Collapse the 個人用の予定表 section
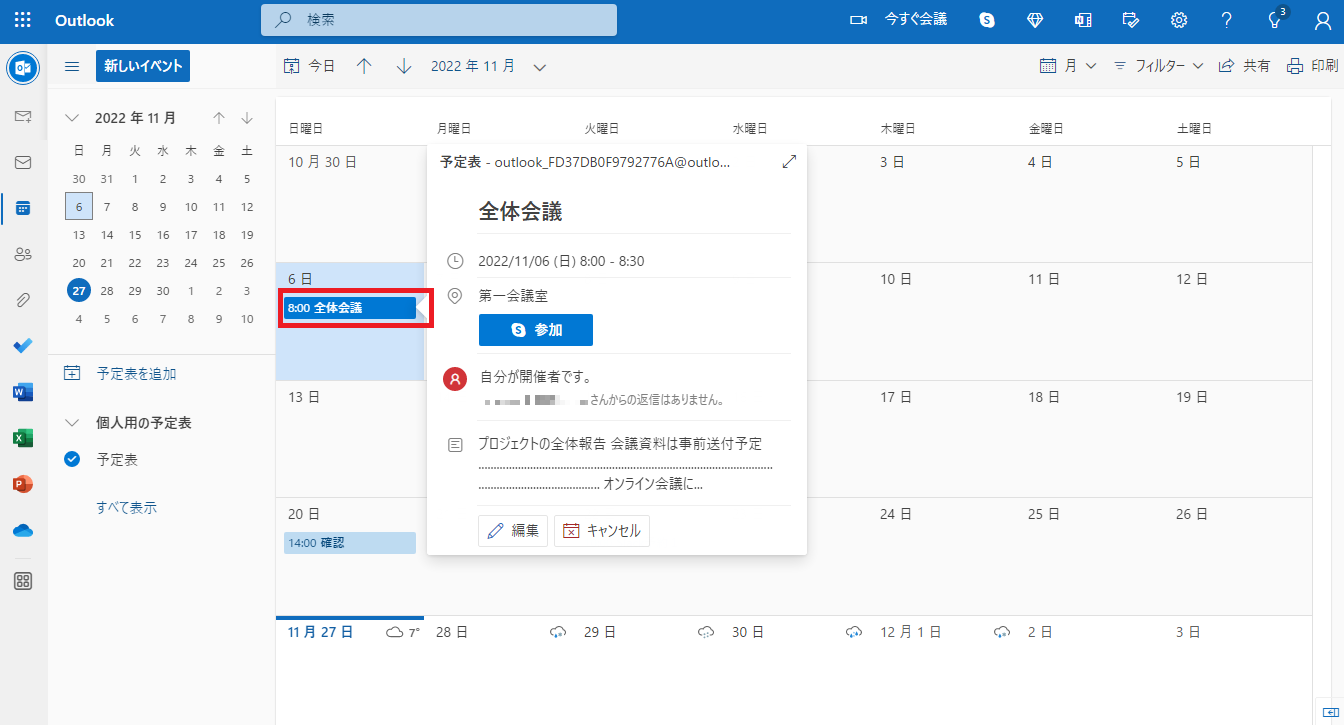This screenshot has width=1344, height=725. (72, 423)
